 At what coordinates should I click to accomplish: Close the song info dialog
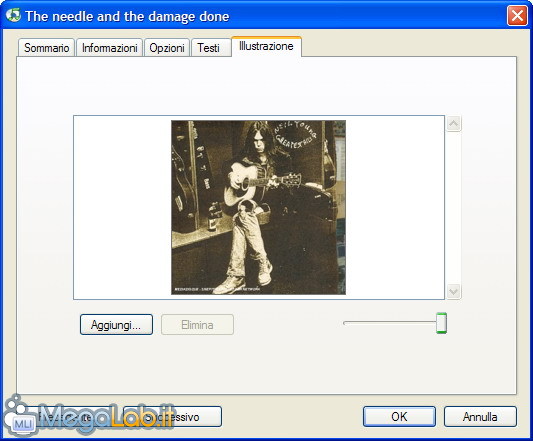coord(517,16)
